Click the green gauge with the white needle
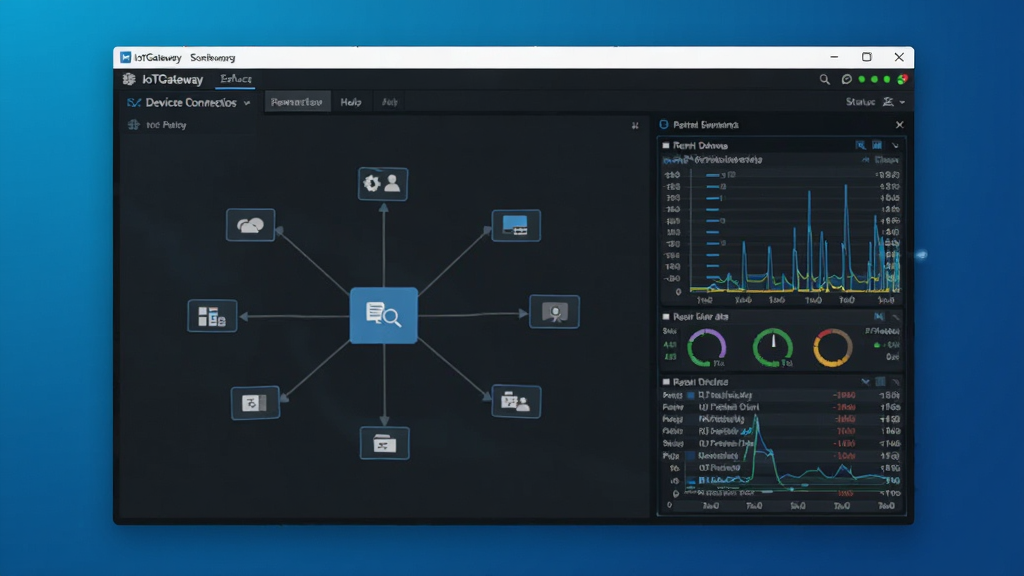 [773, 347]
